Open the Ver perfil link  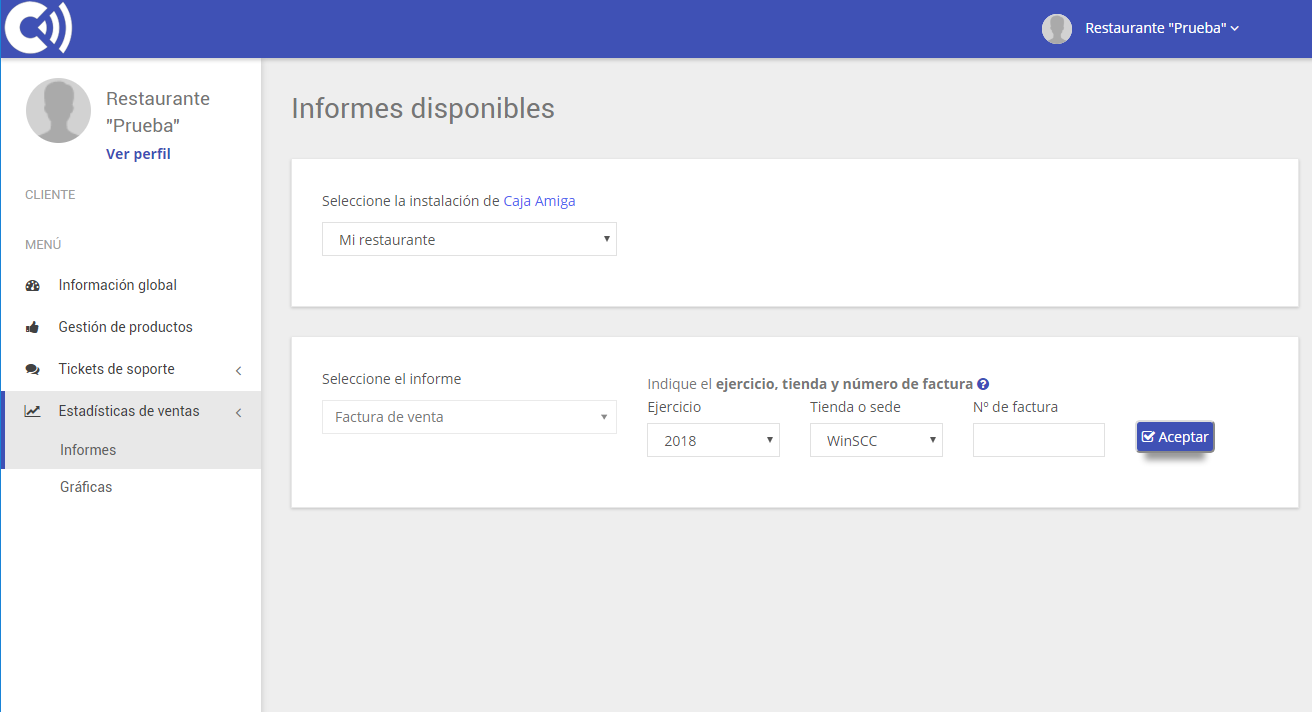click(138, 153)
